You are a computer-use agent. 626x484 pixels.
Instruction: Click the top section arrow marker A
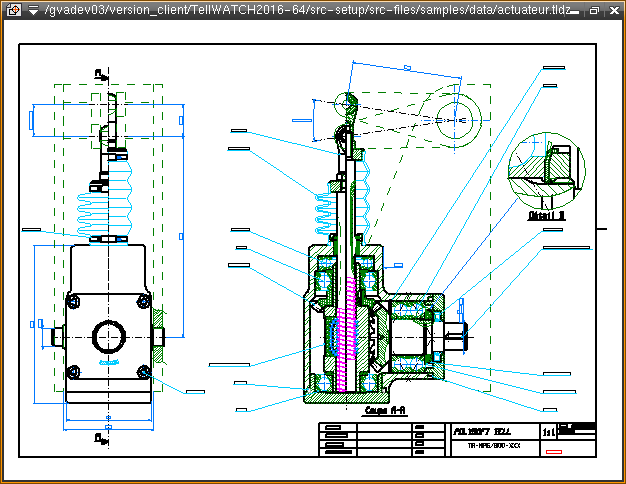point(100,74)
